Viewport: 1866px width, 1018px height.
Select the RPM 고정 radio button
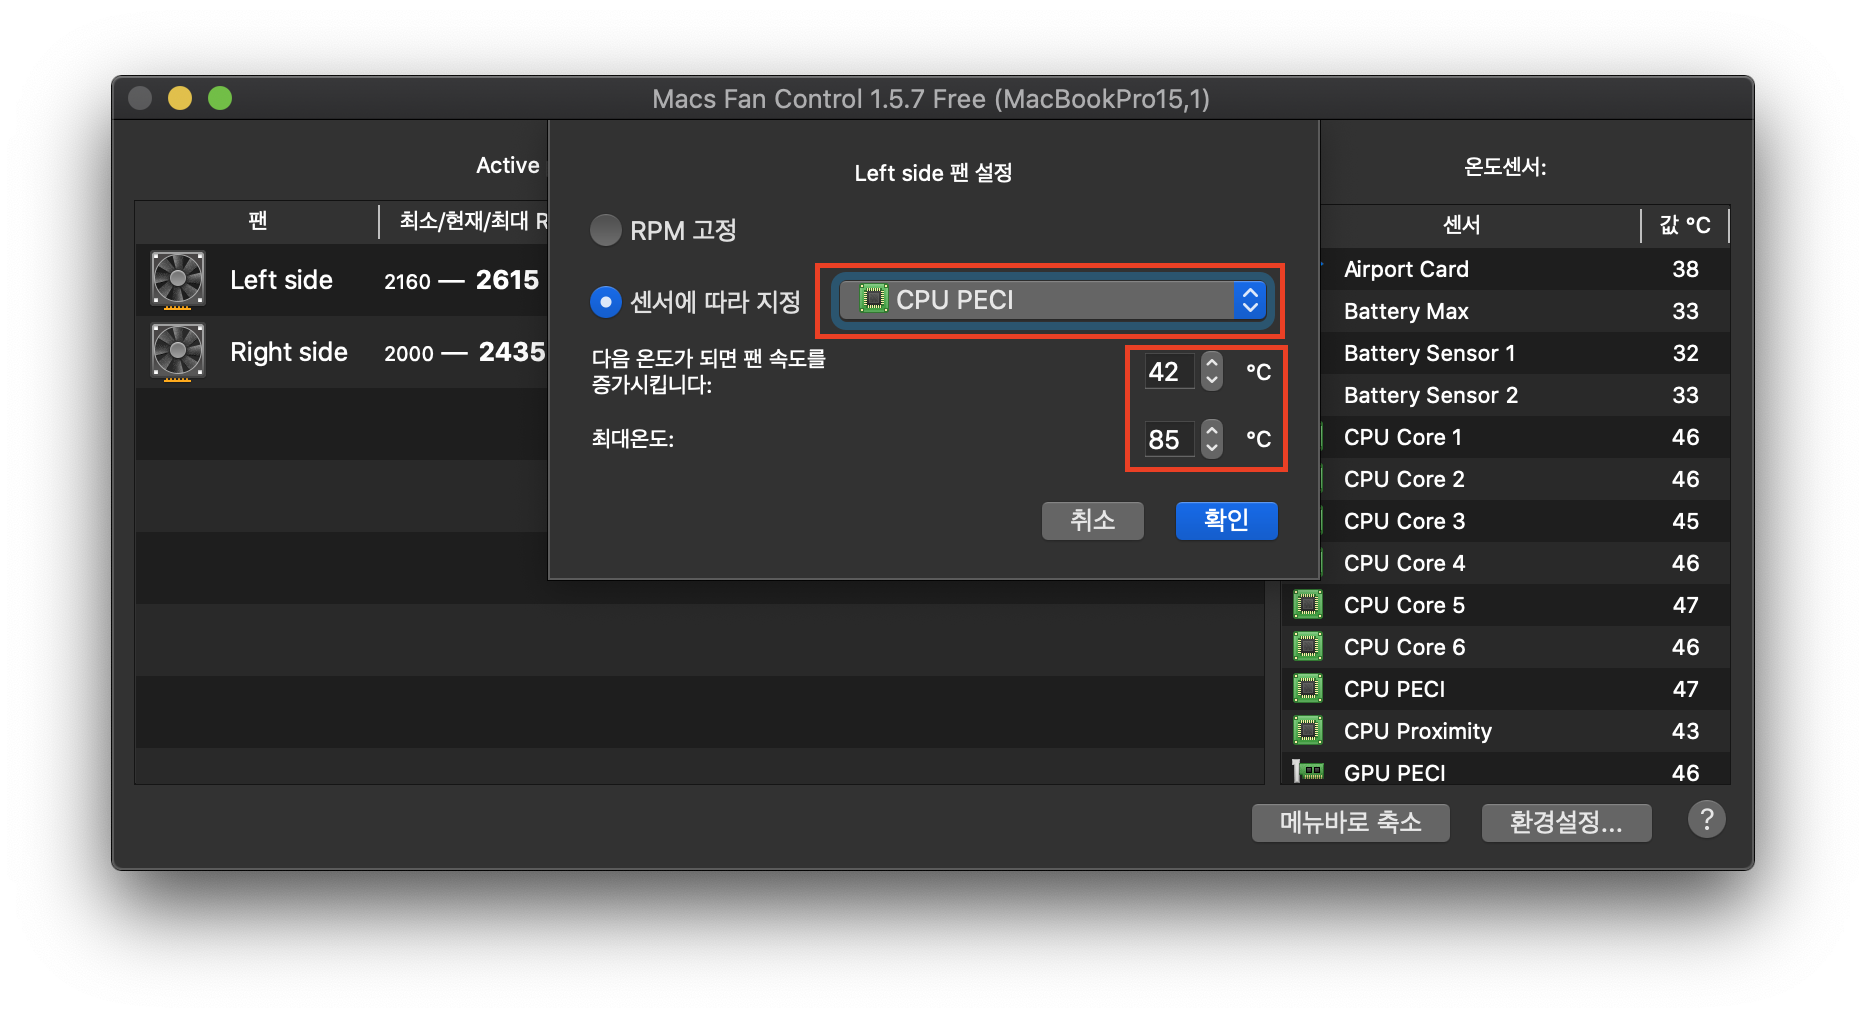(x=606, y=230)
